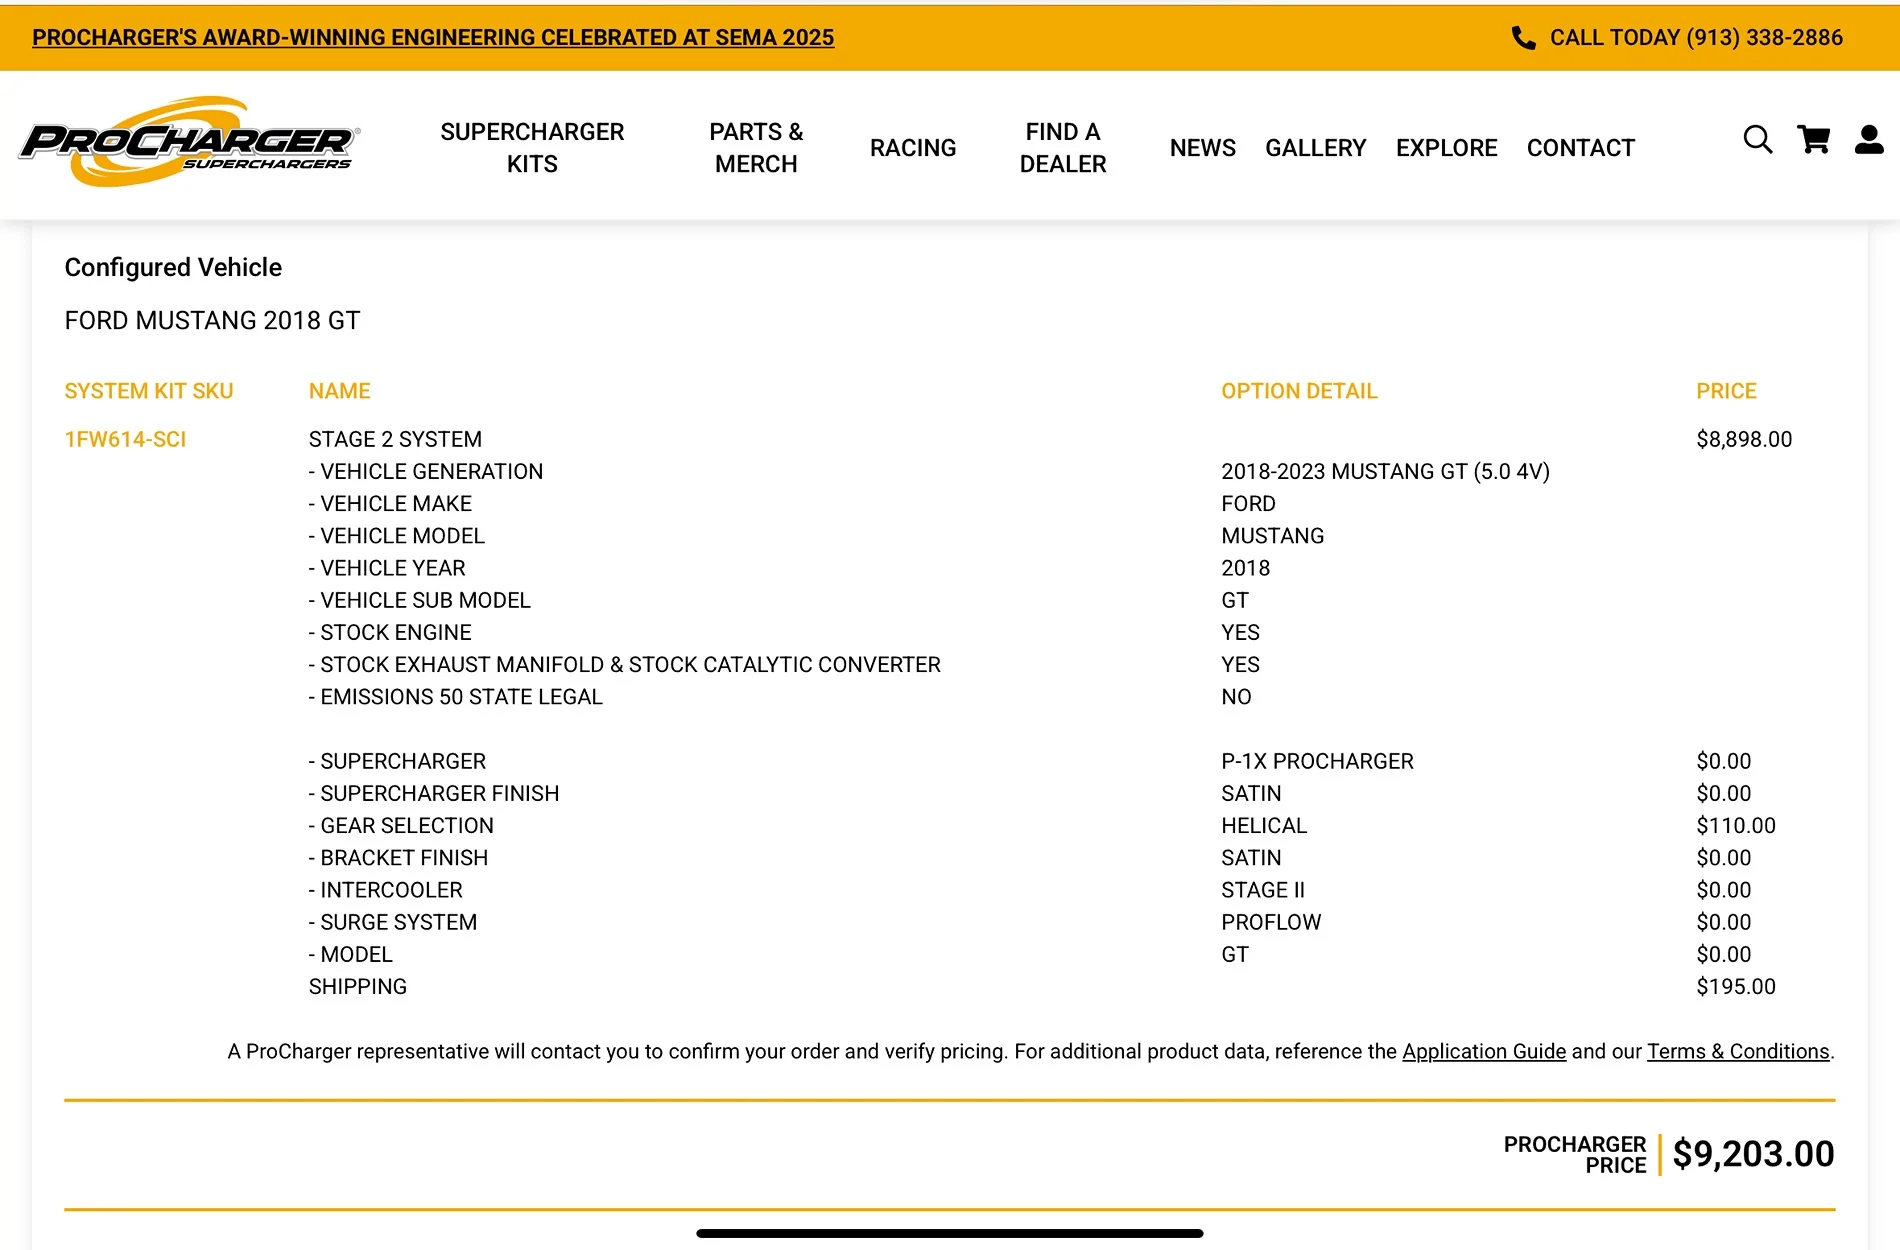Open the Find a Dealer page

[1063, 148]
